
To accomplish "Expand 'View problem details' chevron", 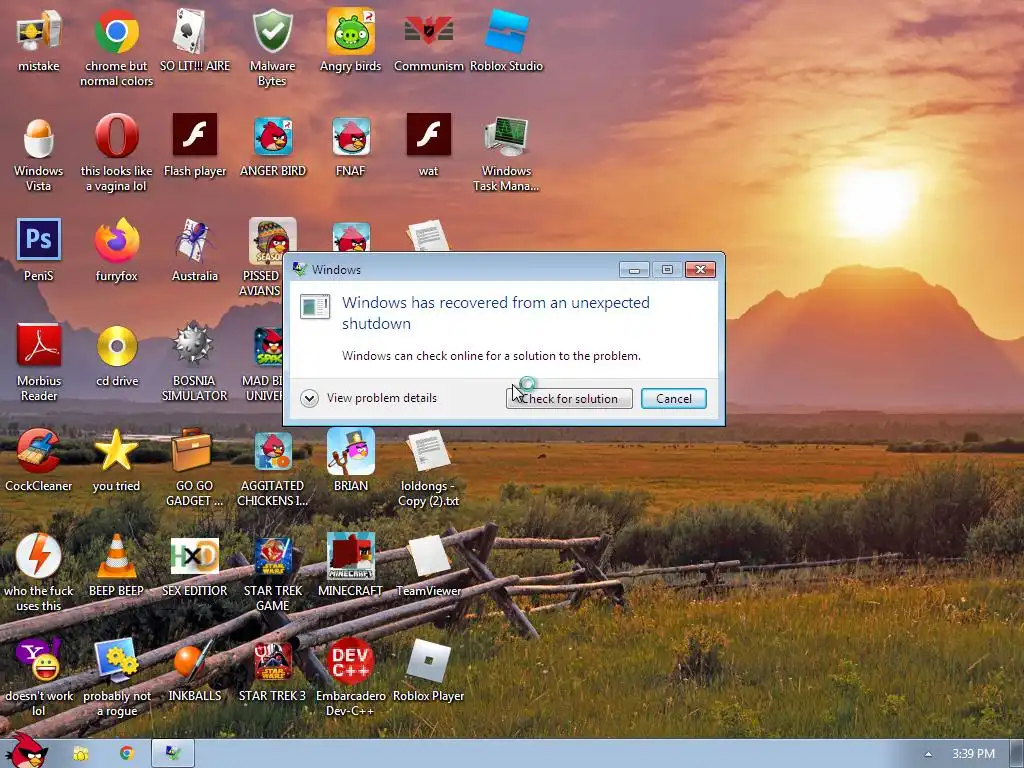I will click(310, 398).
